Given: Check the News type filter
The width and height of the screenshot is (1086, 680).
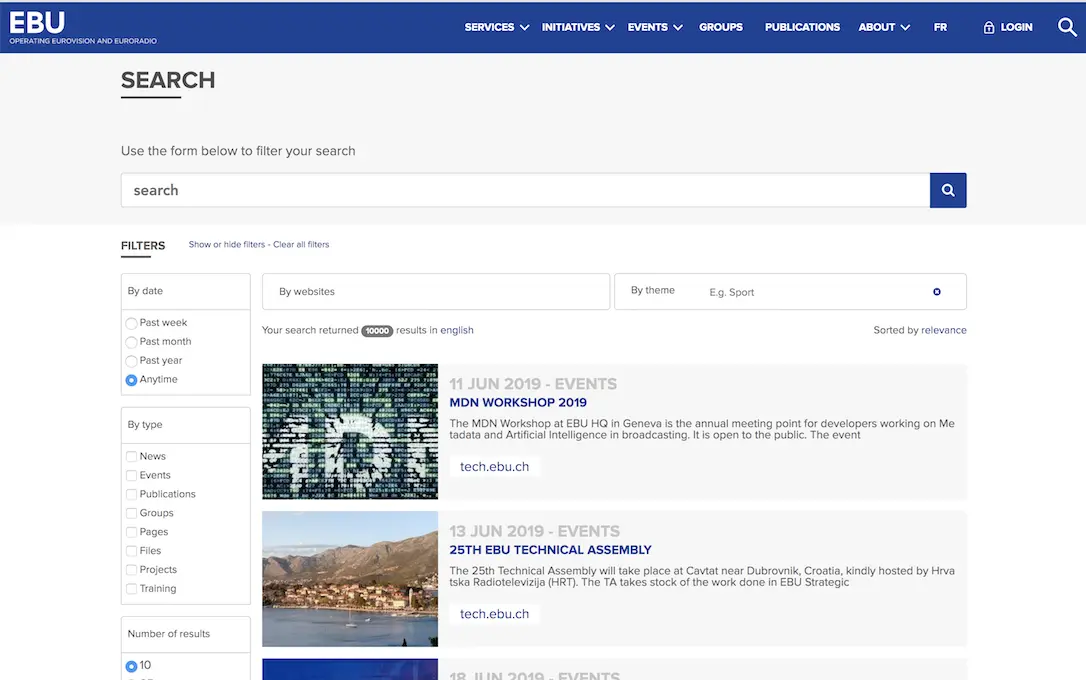Looking at the screenshot, I should pos(131,456).
